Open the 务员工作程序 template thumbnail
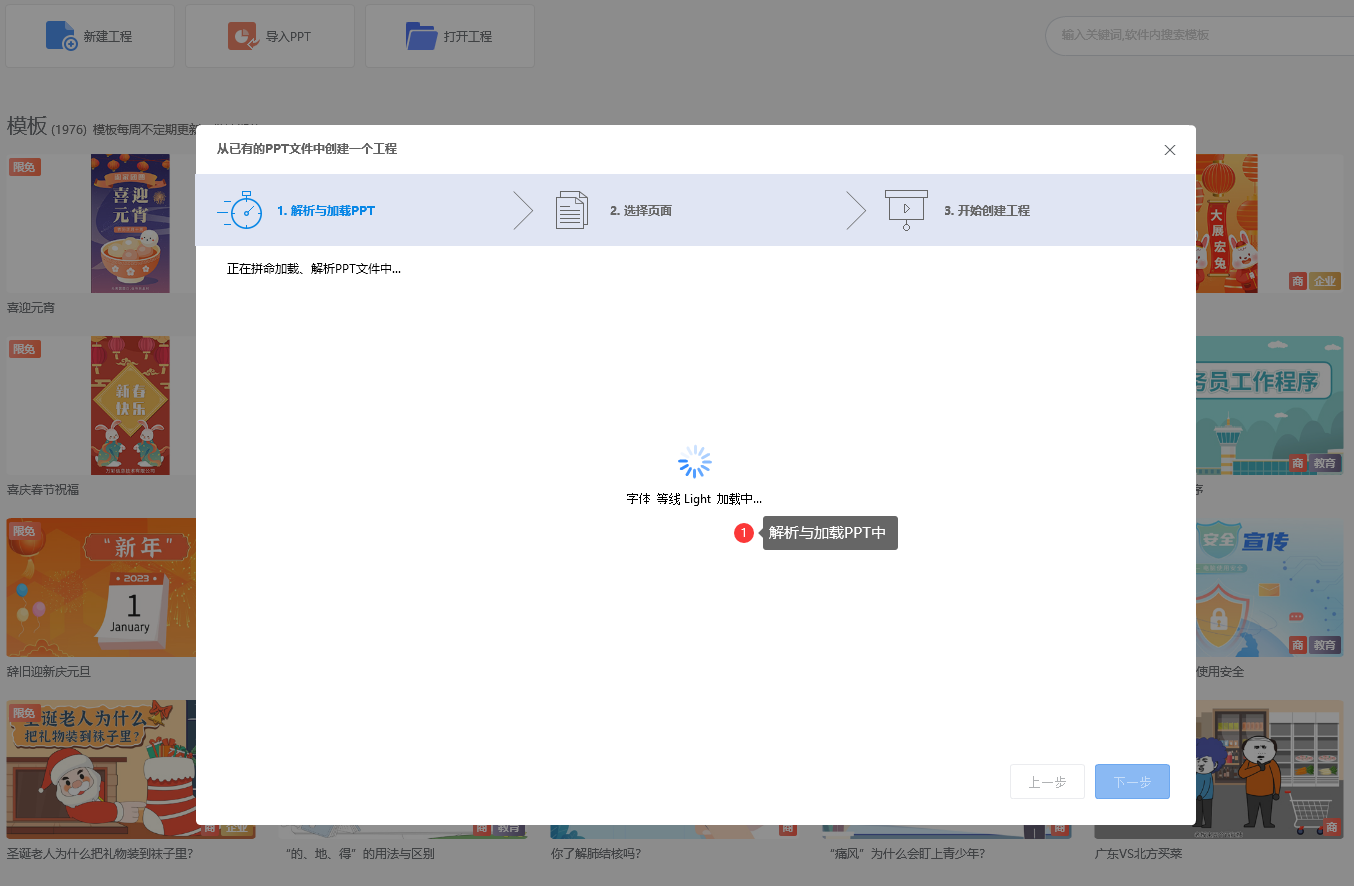 (x=1269, y=405)
